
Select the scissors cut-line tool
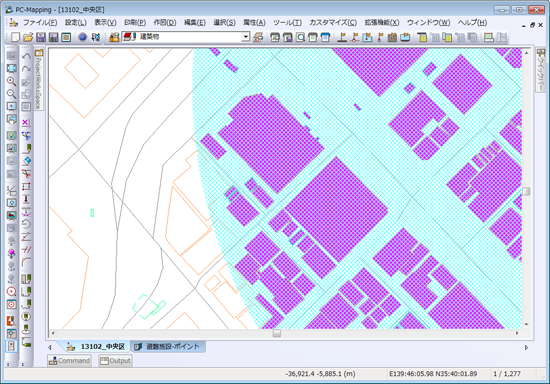pos(26,173)
